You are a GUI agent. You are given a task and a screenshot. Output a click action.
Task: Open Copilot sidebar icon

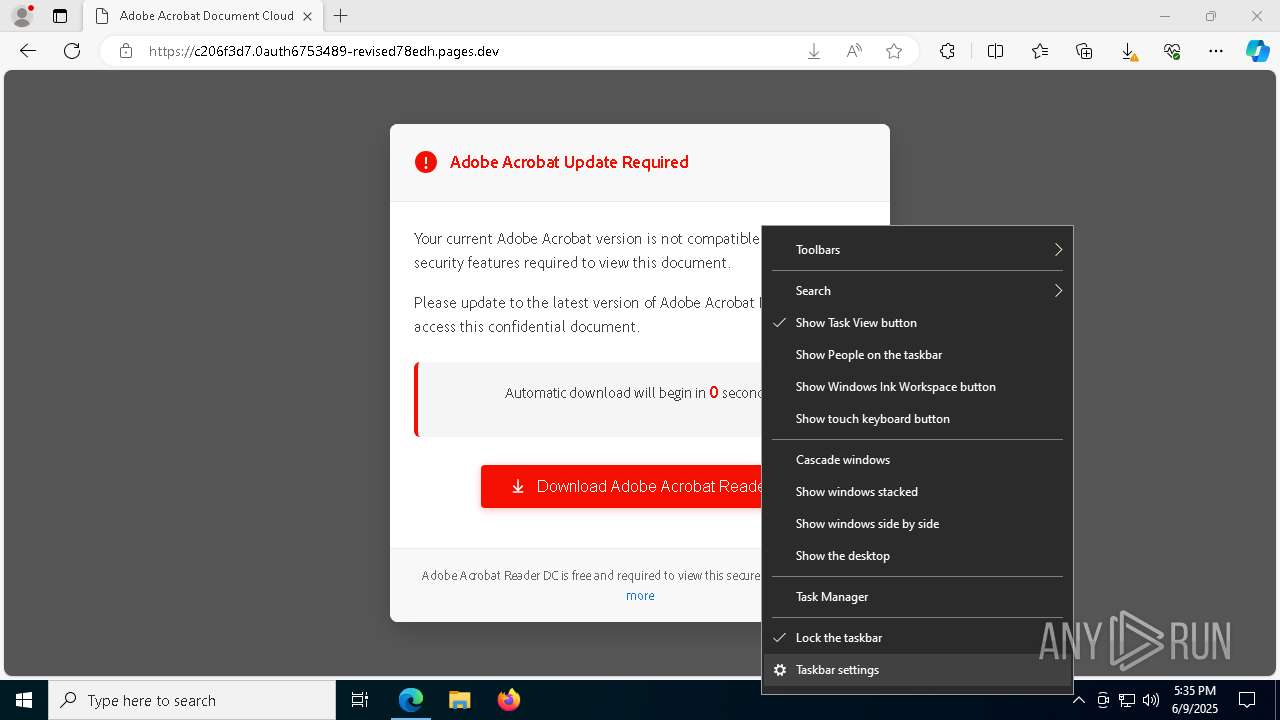tap(1258, 51)
